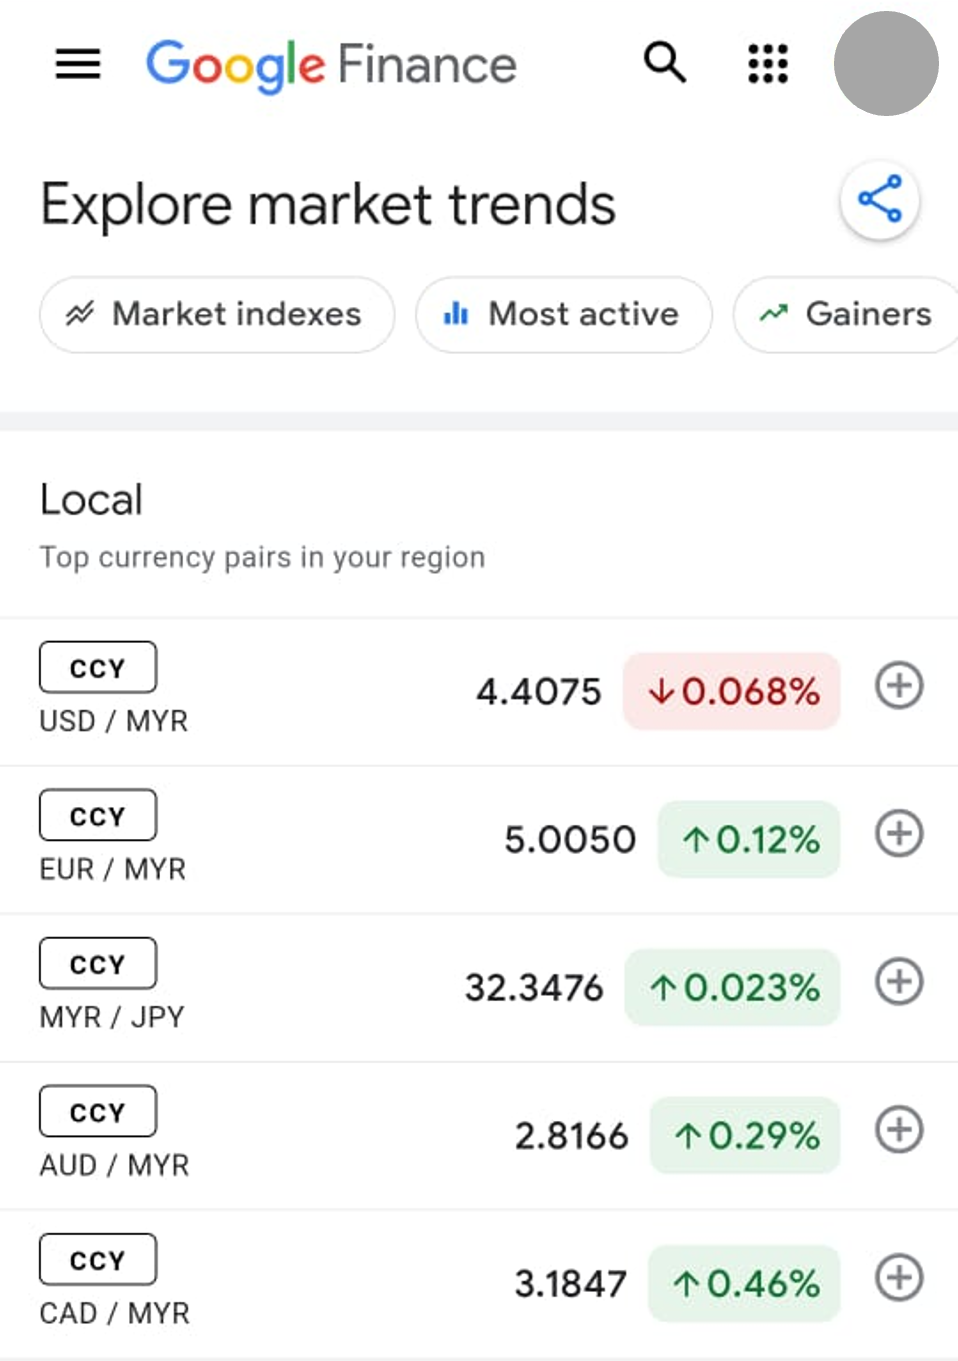The image size is (958, 1361).
Task: Add CAD / MYR to watchlist
Action: pos(899,1278)
